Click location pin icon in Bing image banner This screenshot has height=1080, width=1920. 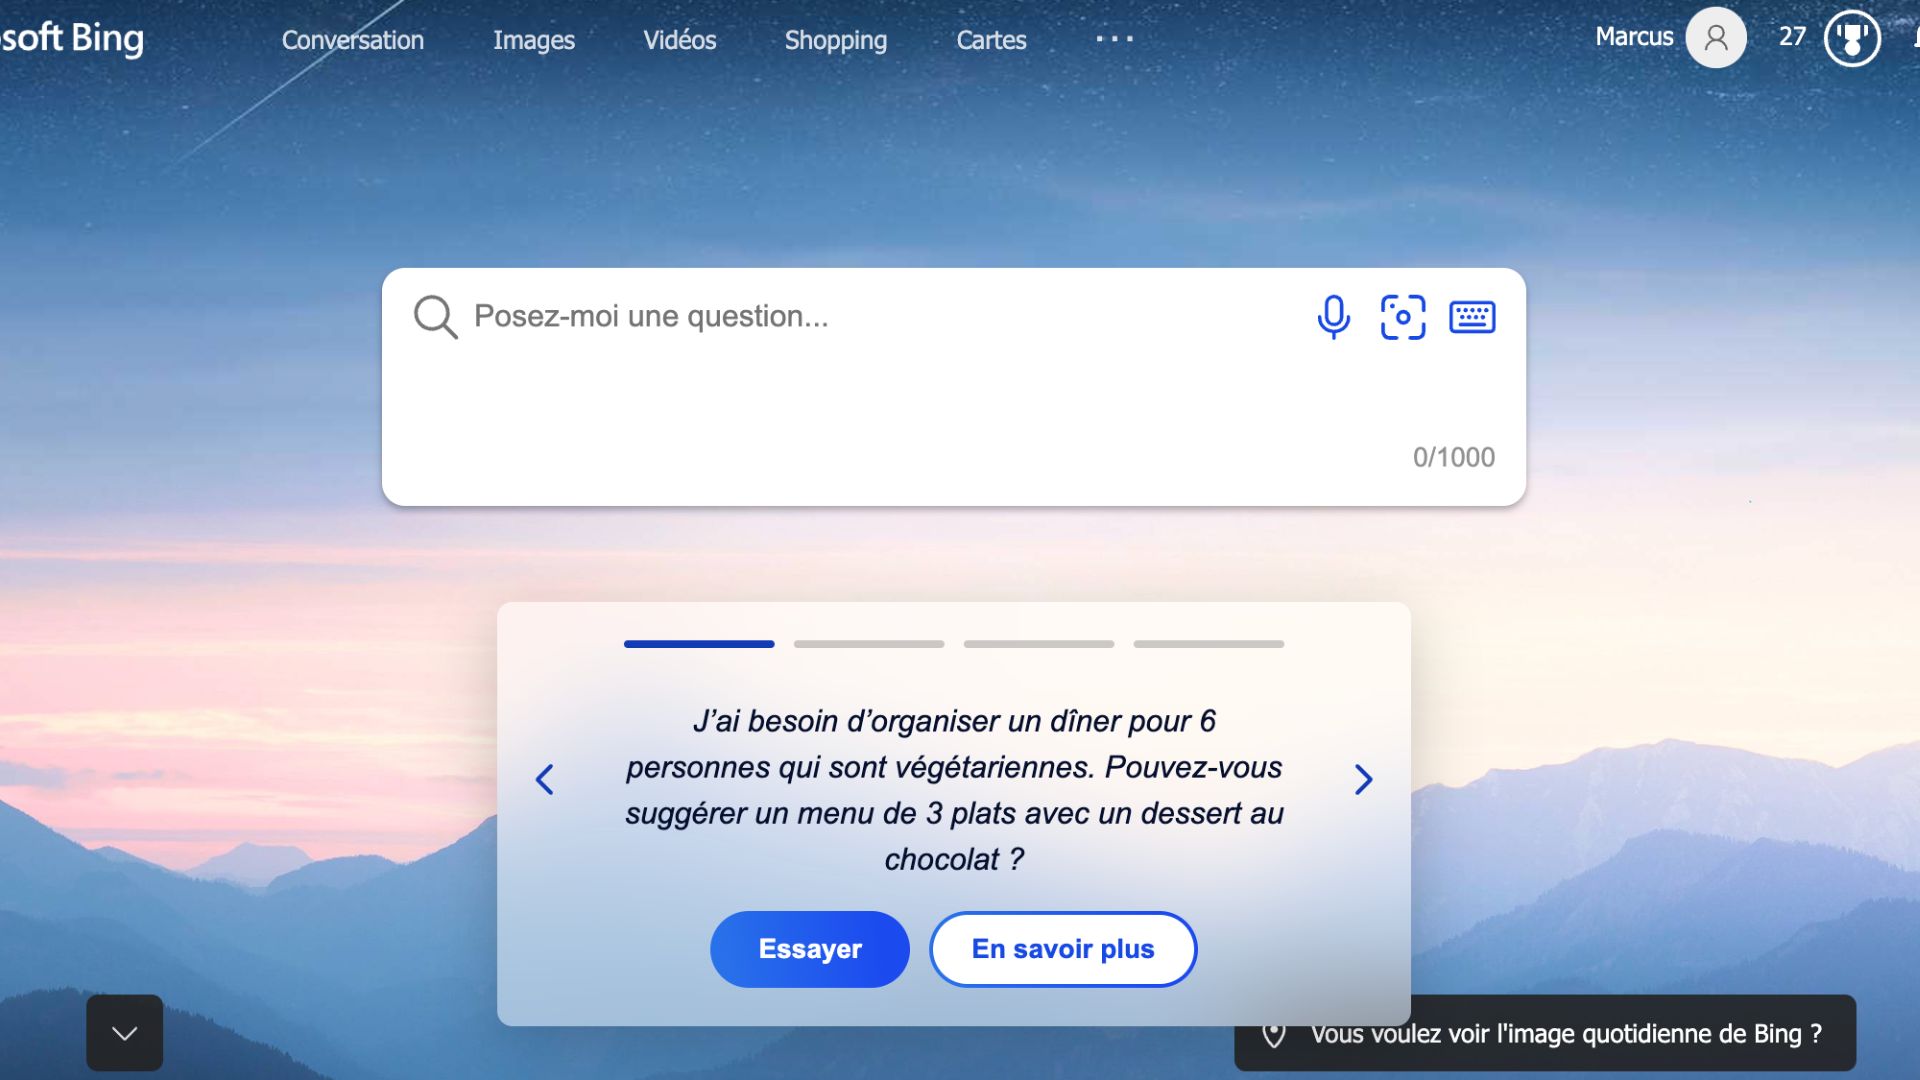[1273, 1034]
